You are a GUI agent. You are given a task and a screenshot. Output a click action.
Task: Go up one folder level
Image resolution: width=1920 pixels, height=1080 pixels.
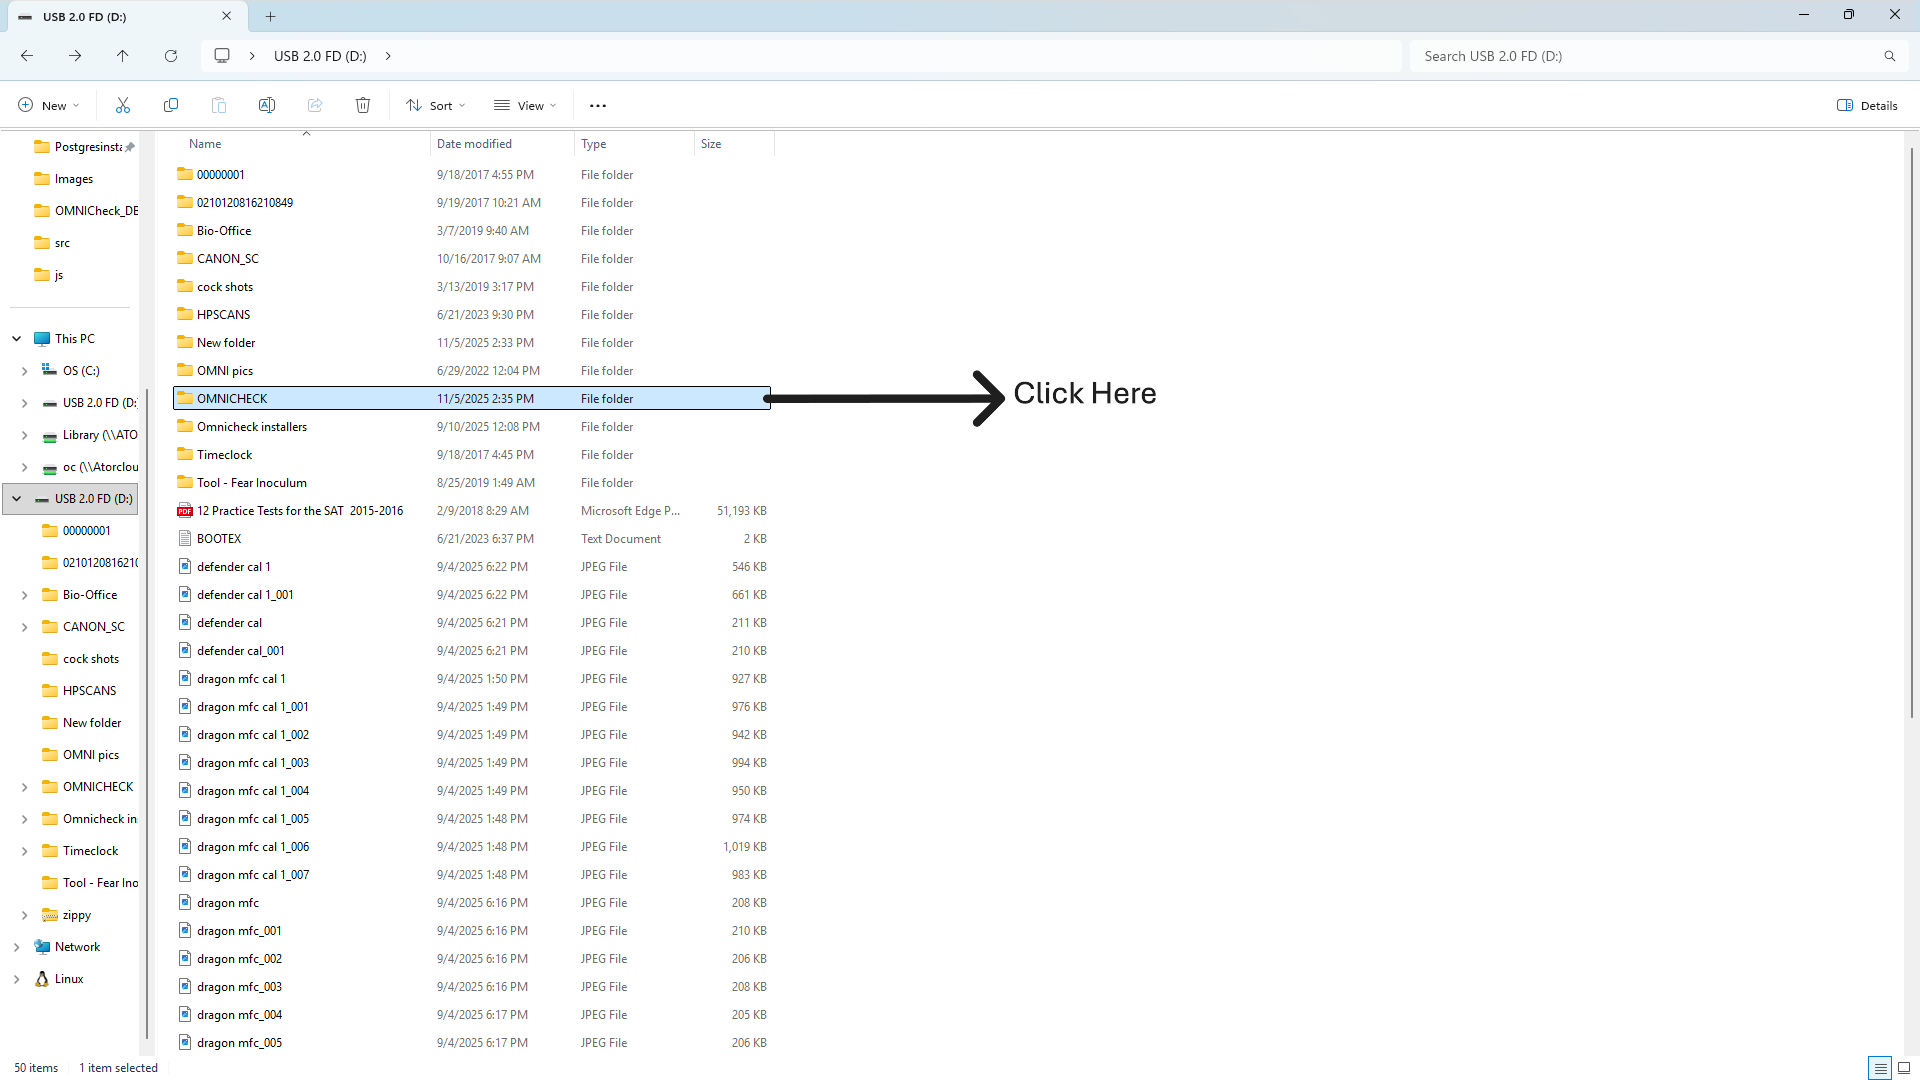(x=123, y=56)
